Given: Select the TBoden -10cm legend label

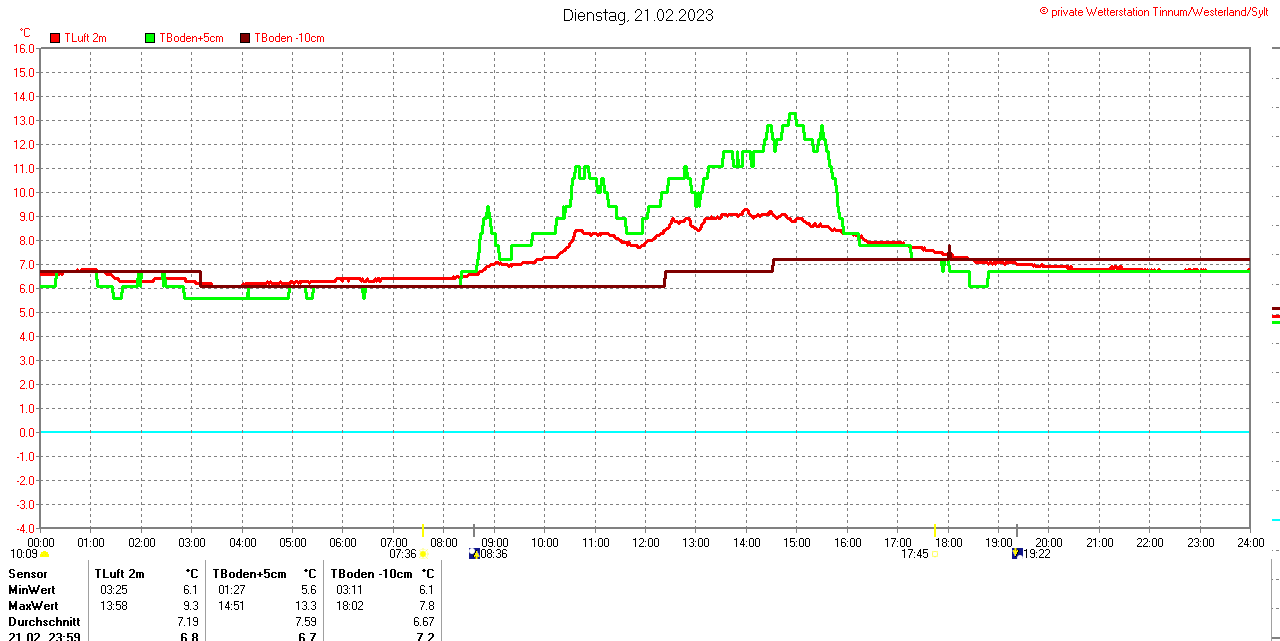Looking at the screenshot, I should pos(289,38).
